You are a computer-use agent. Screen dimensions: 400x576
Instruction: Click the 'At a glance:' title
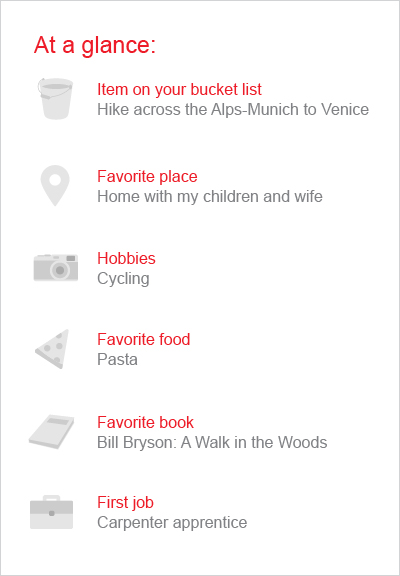(95, 45)
